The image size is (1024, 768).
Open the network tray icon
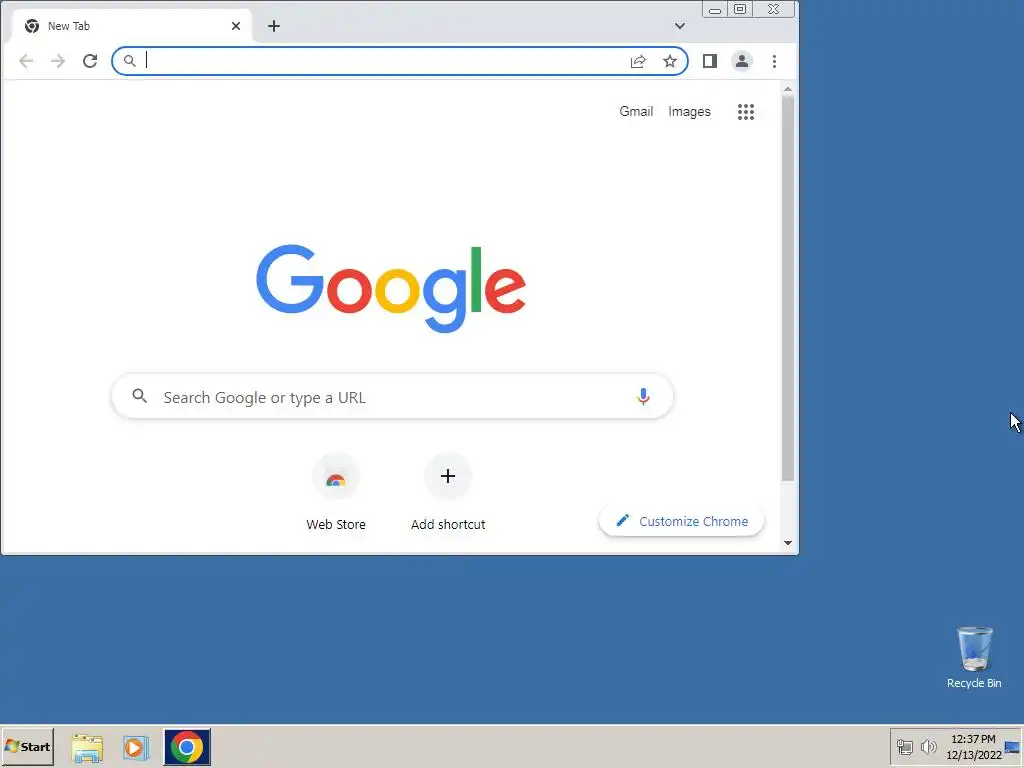tap(904, 746)
